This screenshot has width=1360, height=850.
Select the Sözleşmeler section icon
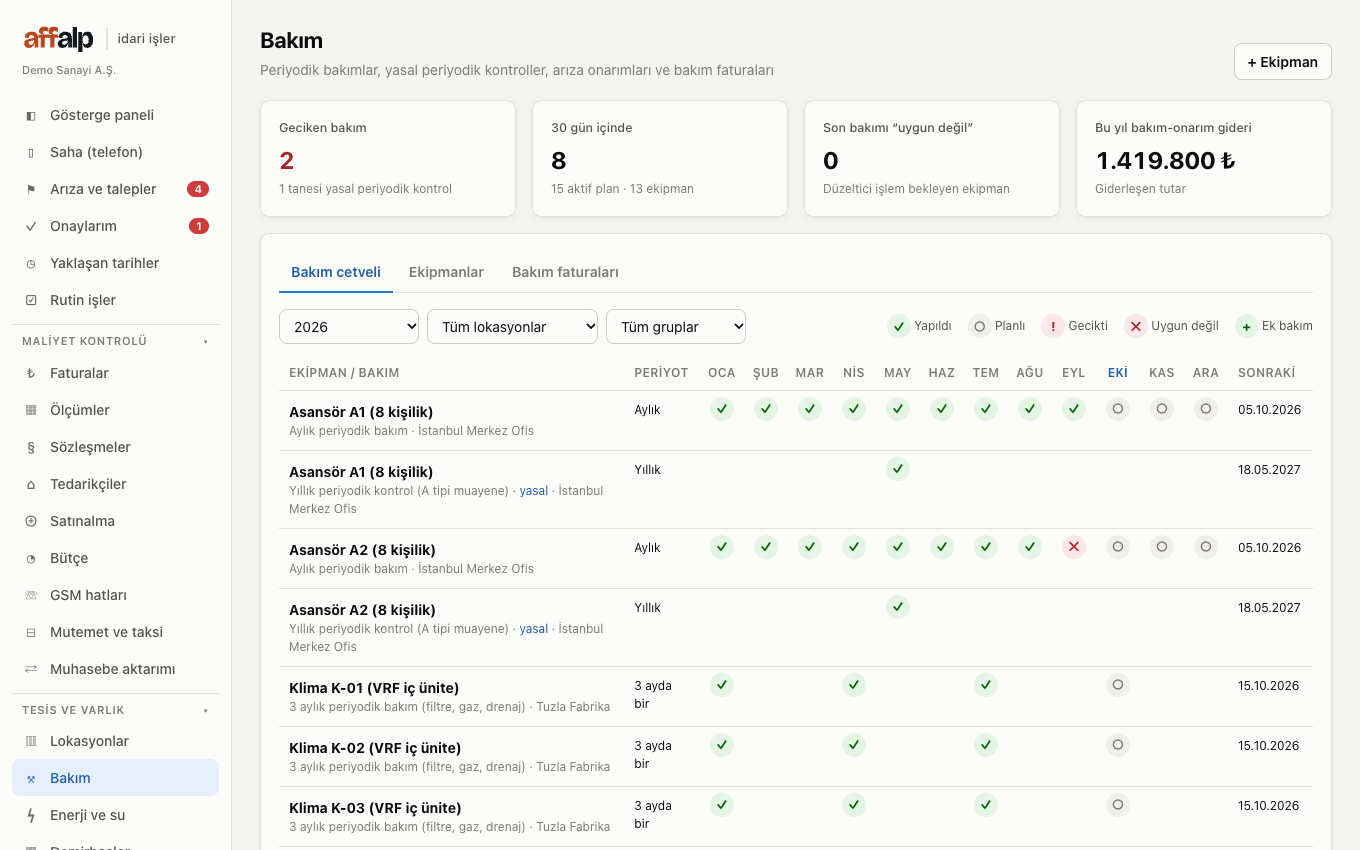(x=31, y=447)
